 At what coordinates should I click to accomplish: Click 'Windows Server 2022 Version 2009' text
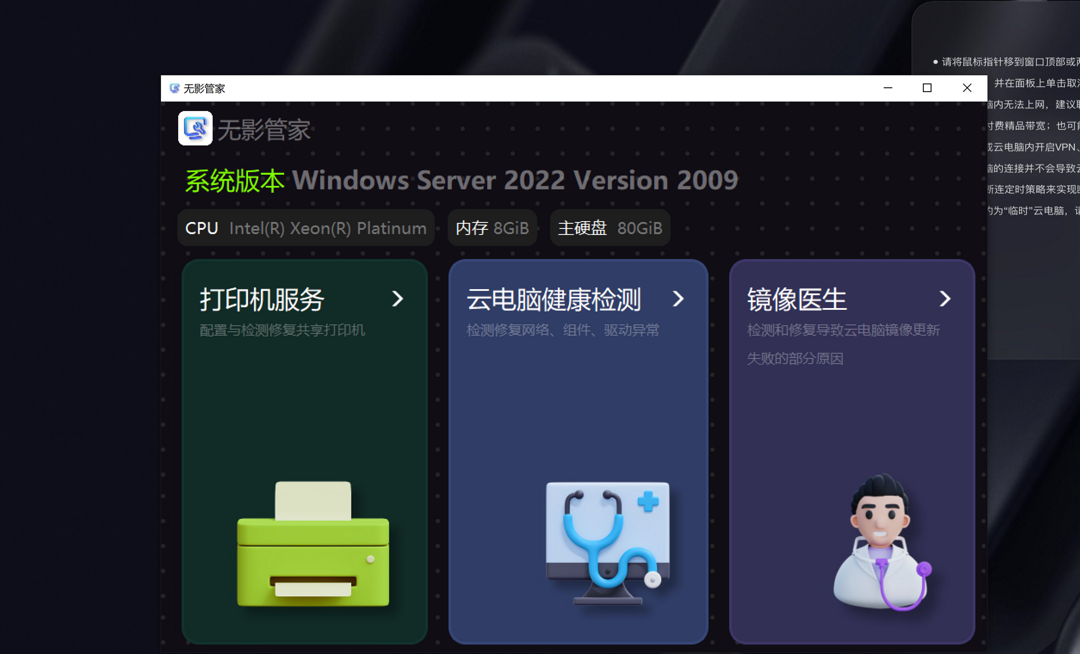(515, 180)
